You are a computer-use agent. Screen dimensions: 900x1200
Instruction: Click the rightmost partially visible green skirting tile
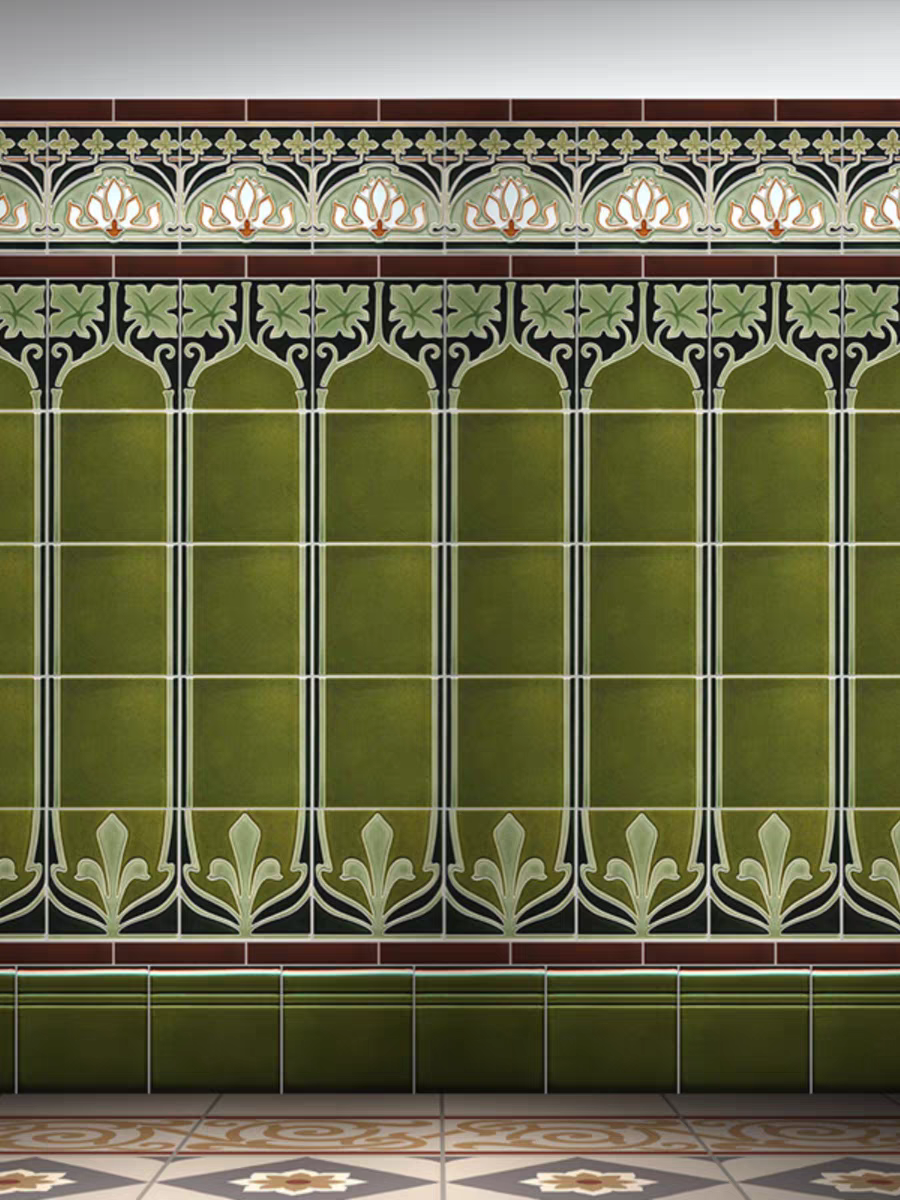click(856, 1030)
